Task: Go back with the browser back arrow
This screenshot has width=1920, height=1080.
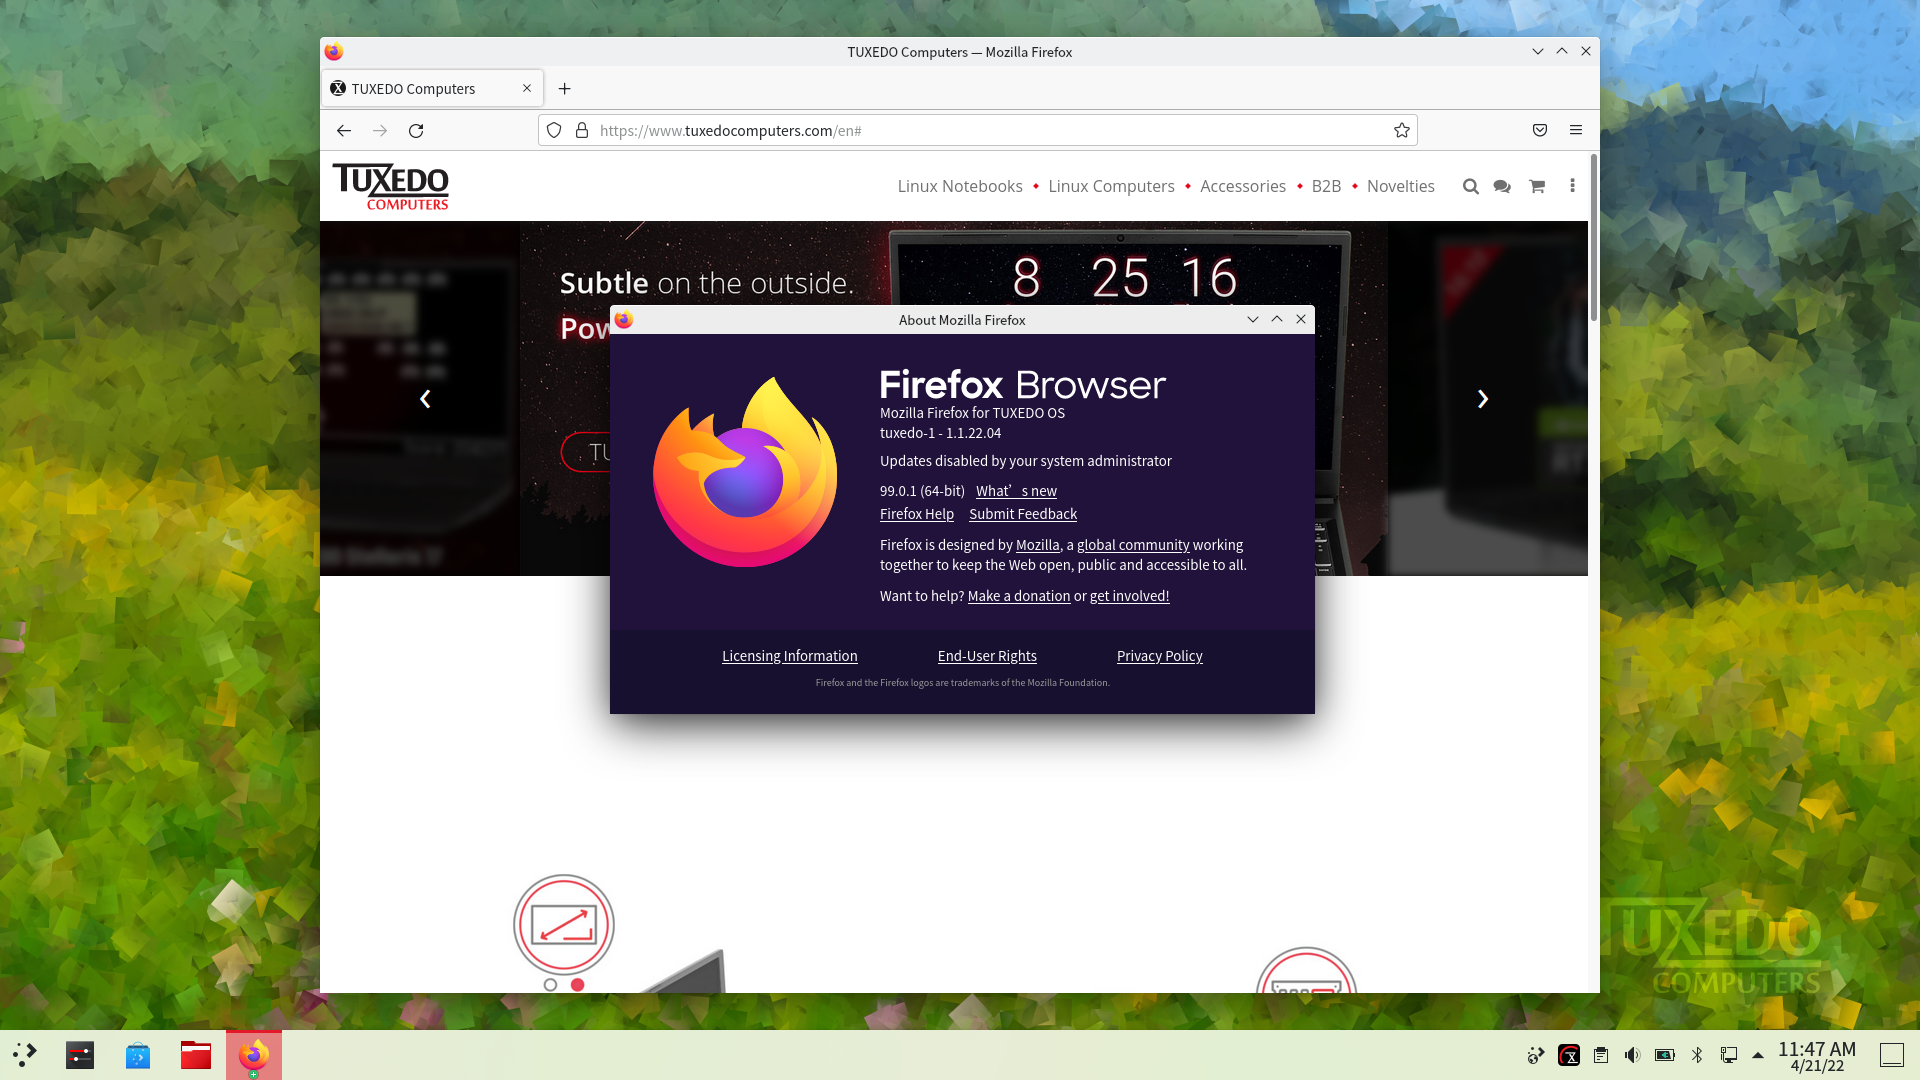Action: [343, 131]
